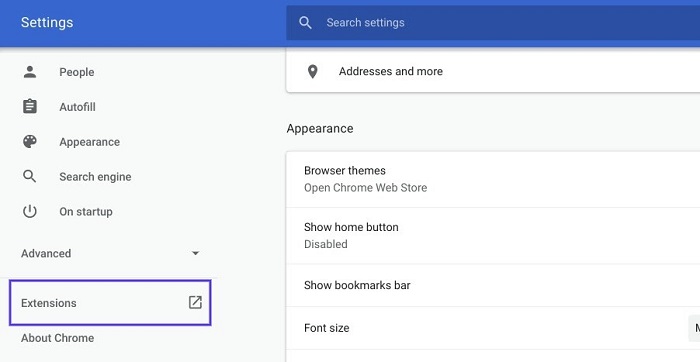The image size is (700, 362).
Task: Click the Appearance palette icon
Action: 30,141
